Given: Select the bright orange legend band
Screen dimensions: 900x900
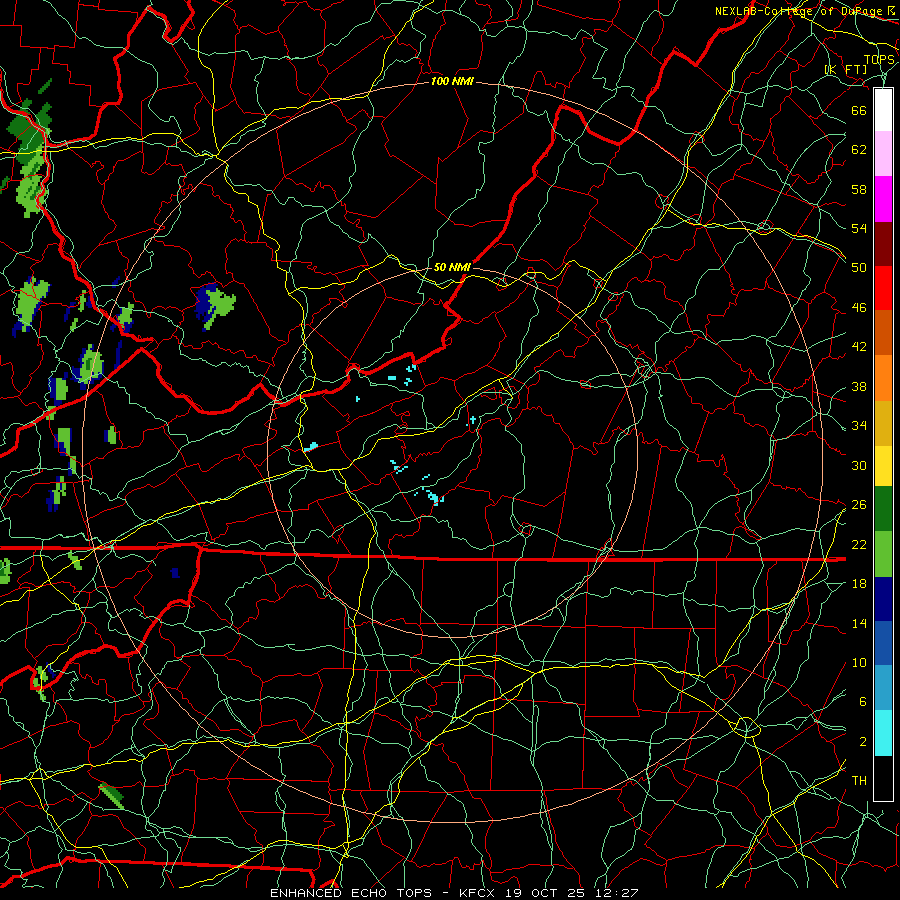Looking at the screenshot, I should pyautogui.click(x=883, y=378).
